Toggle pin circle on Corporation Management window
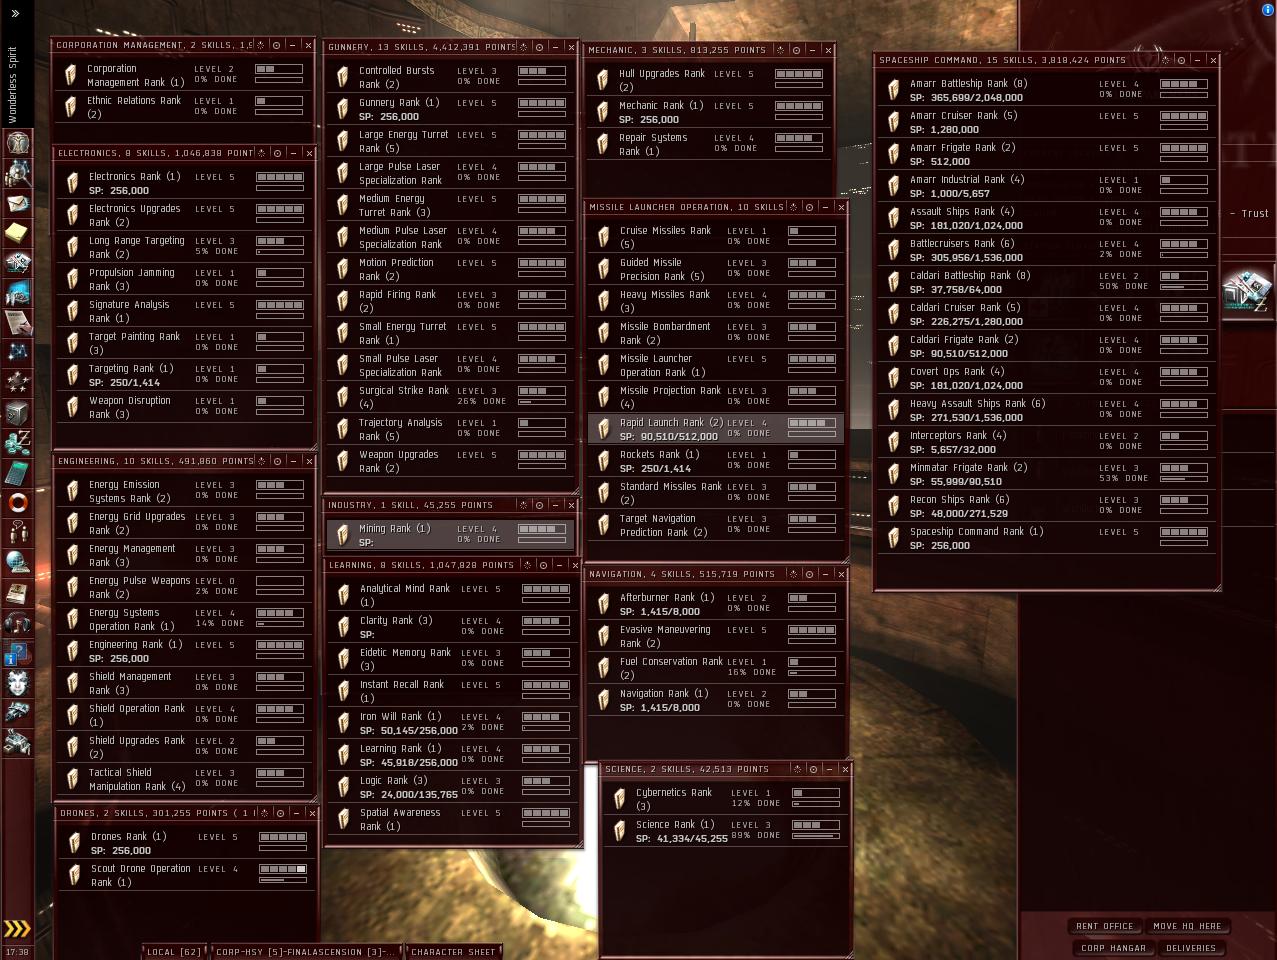1277x960 pixels. pyautogui.click(x=275, y=45)
